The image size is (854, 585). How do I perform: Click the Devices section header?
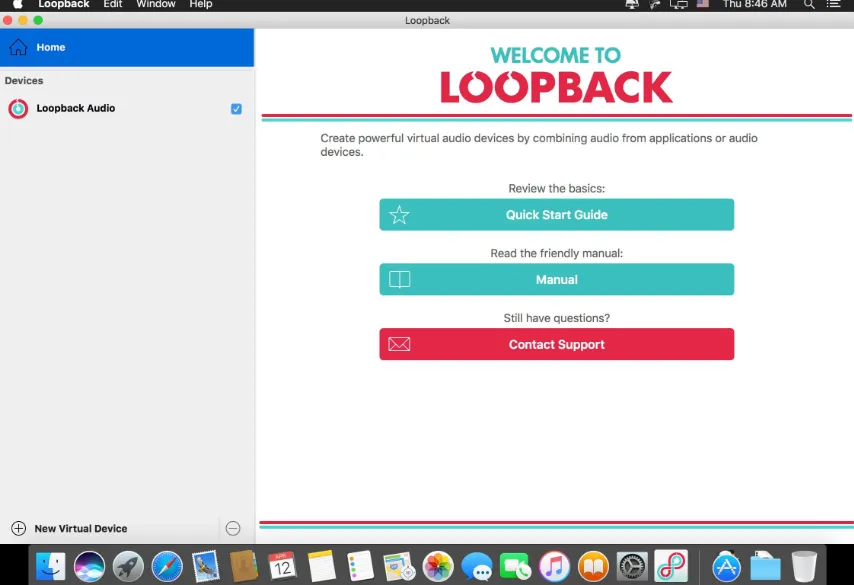click(x=24, y=81)
